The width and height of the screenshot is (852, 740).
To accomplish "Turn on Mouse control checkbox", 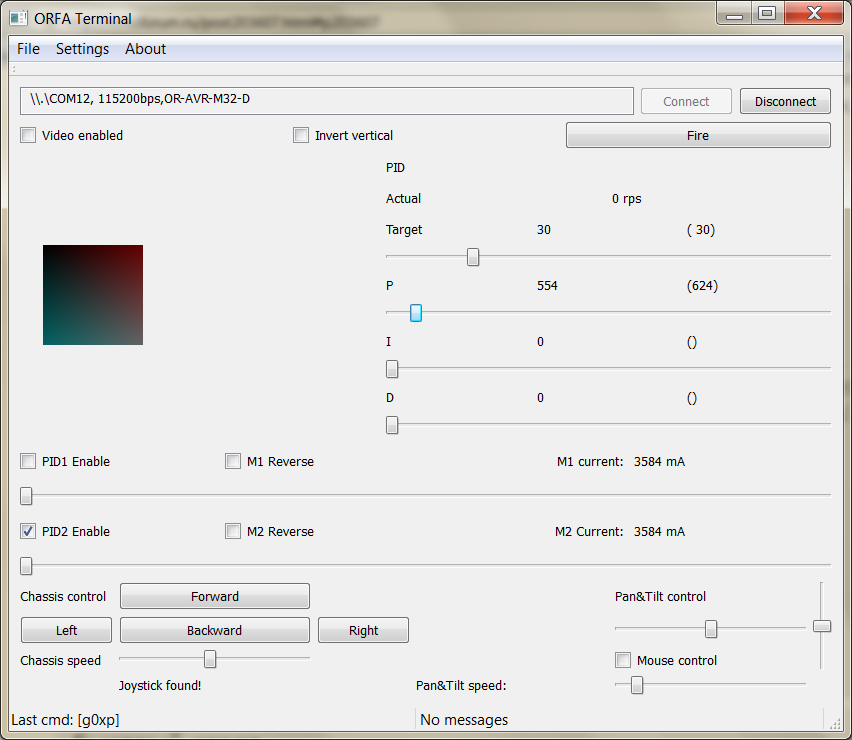I will coord(623,661).
